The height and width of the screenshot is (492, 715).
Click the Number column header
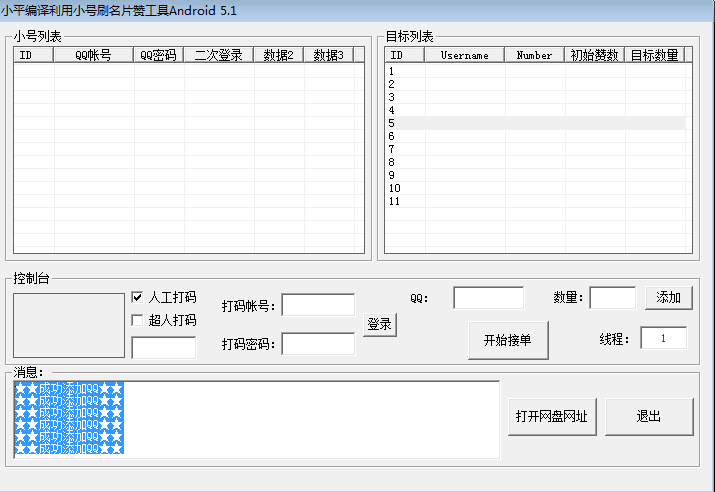pyautogui.click(x=534, y=55)
